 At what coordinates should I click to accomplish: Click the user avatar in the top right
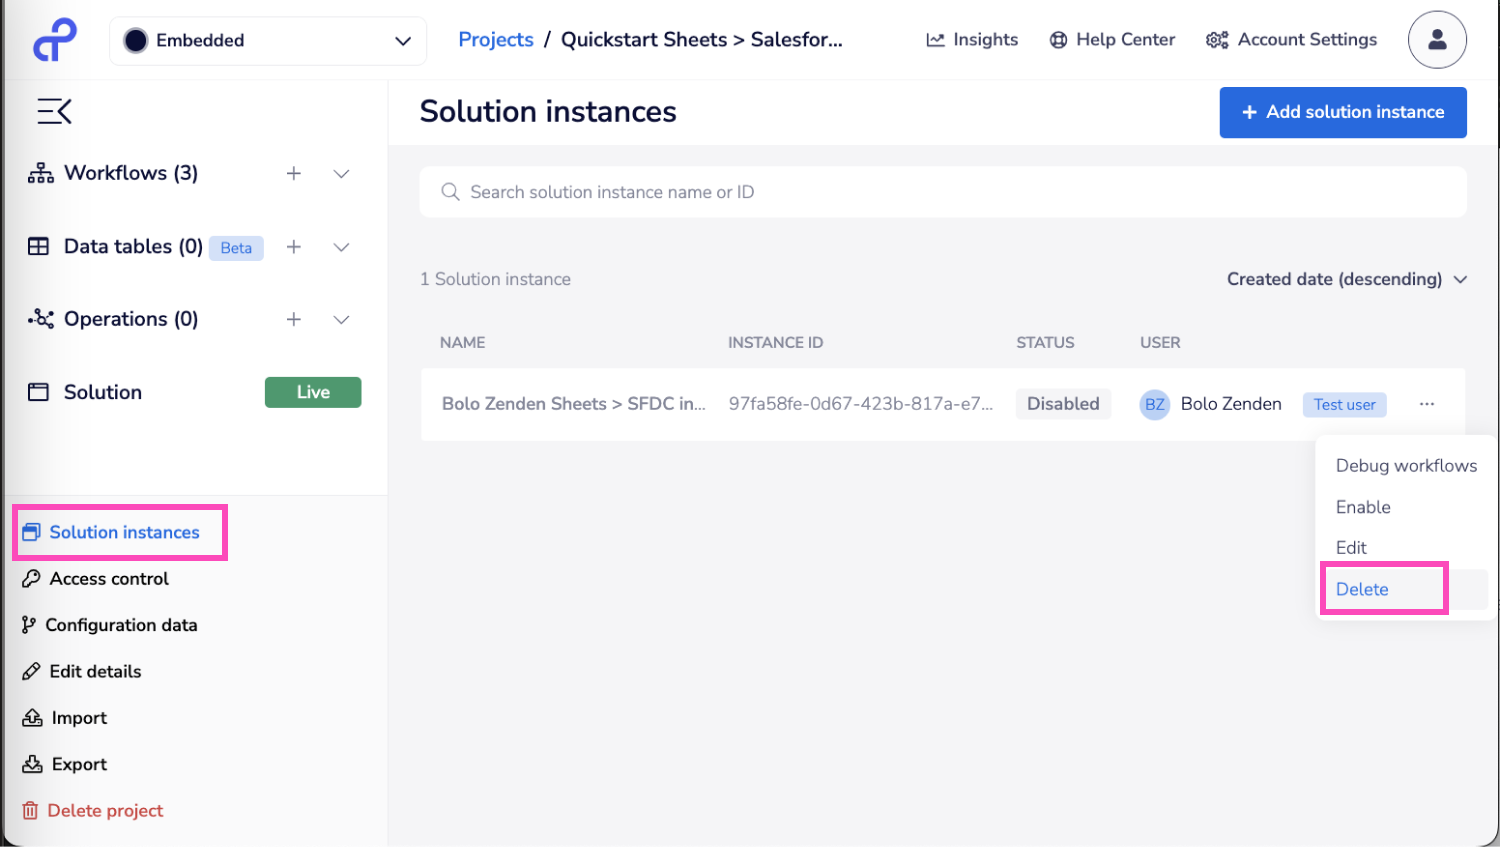(1437, 39)
